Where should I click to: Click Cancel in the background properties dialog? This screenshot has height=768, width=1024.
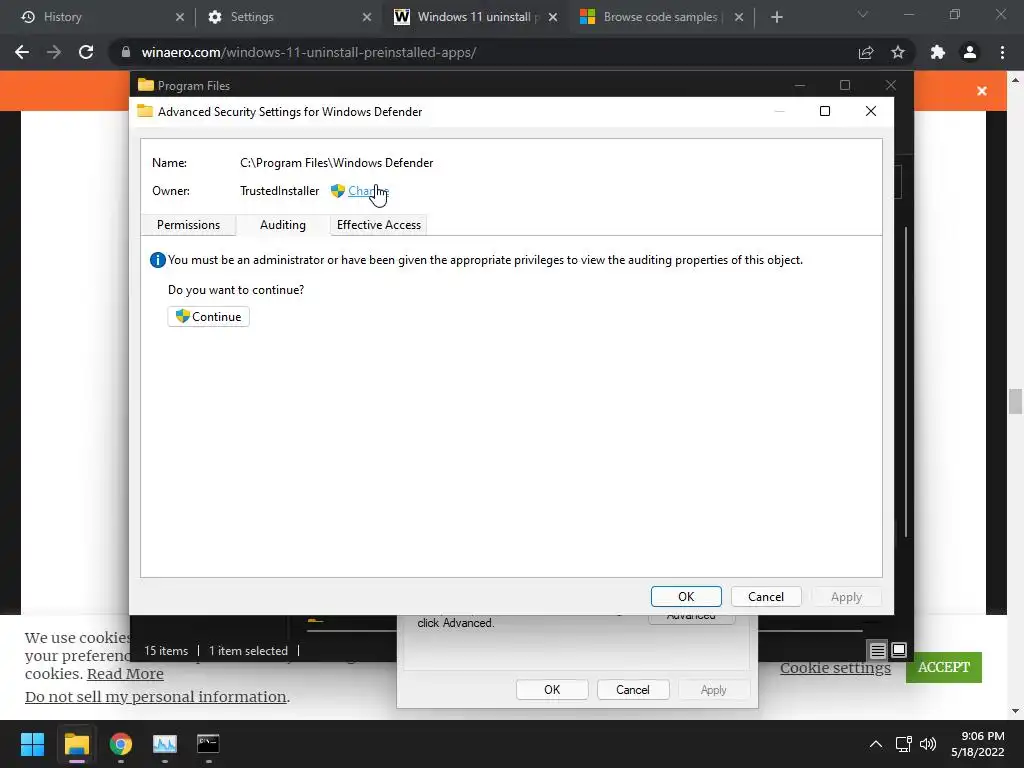tap(633, 690)
